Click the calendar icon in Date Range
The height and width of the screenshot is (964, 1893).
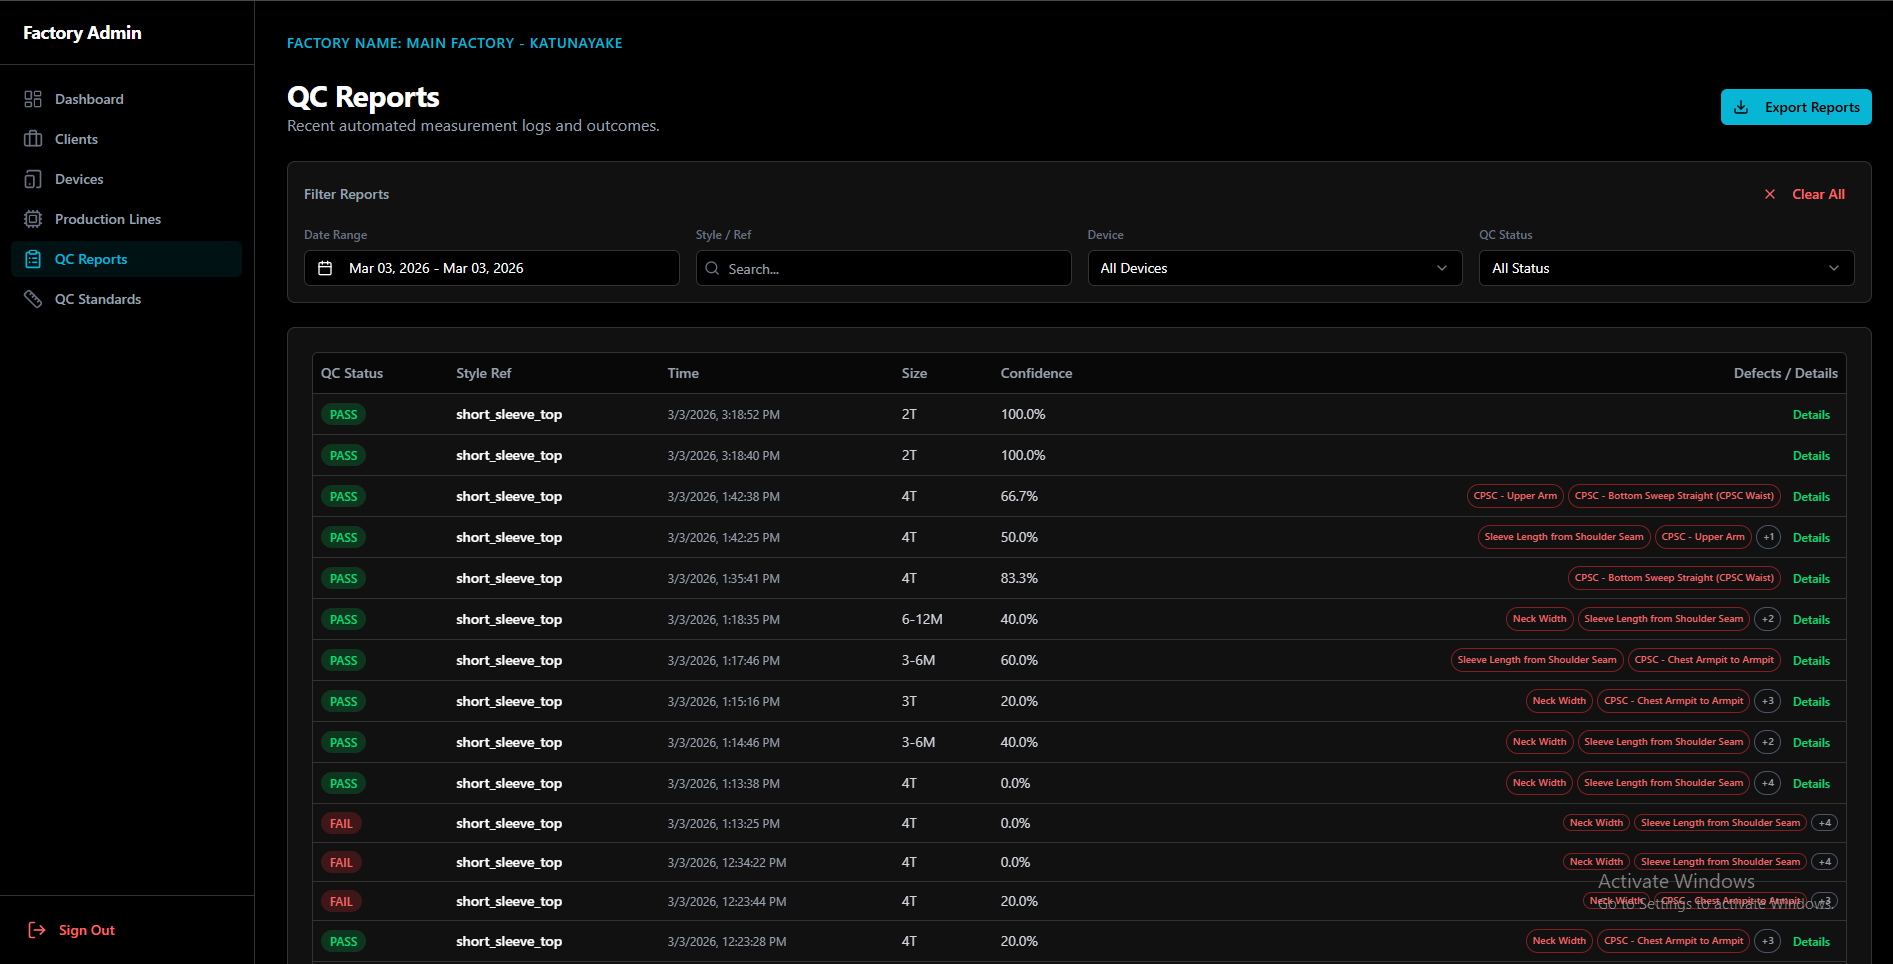click(x=325, y=268)
